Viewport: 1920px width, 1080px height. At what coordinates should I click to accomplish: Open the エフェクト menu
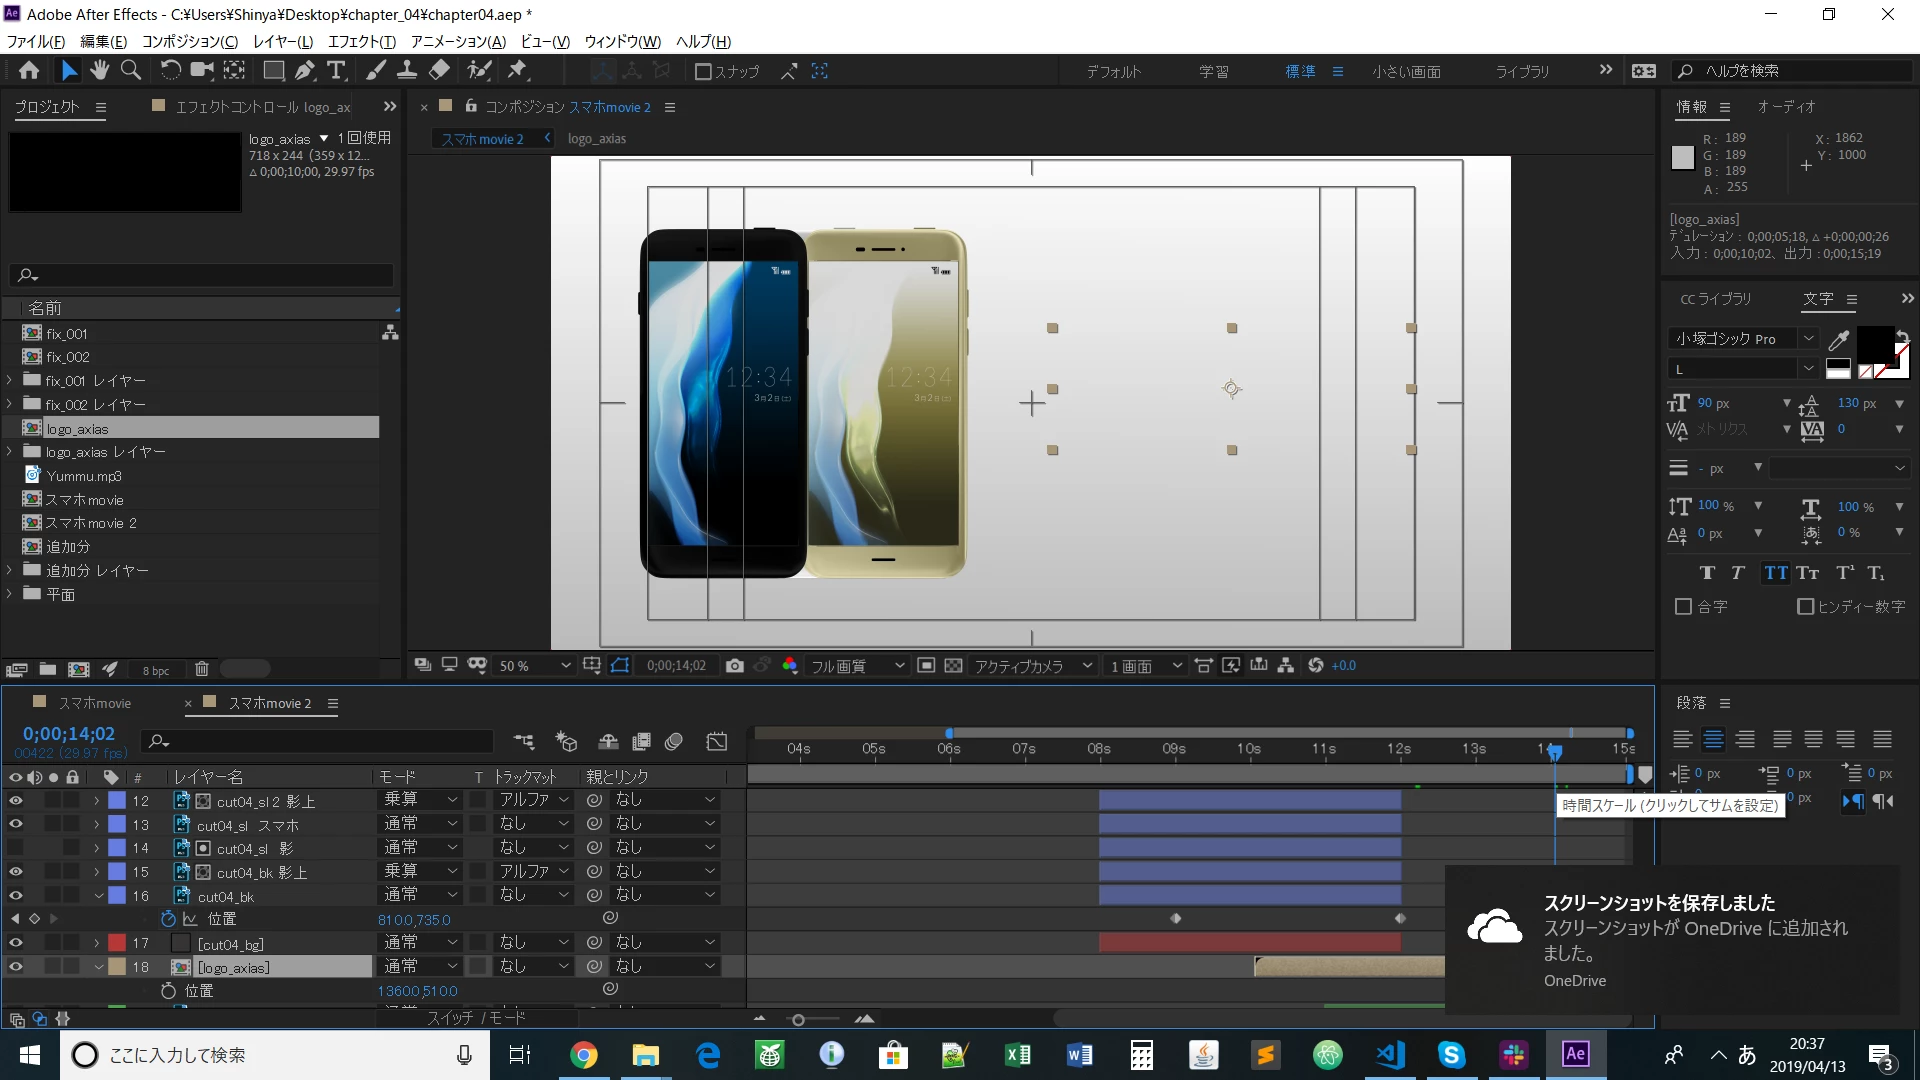361,41
